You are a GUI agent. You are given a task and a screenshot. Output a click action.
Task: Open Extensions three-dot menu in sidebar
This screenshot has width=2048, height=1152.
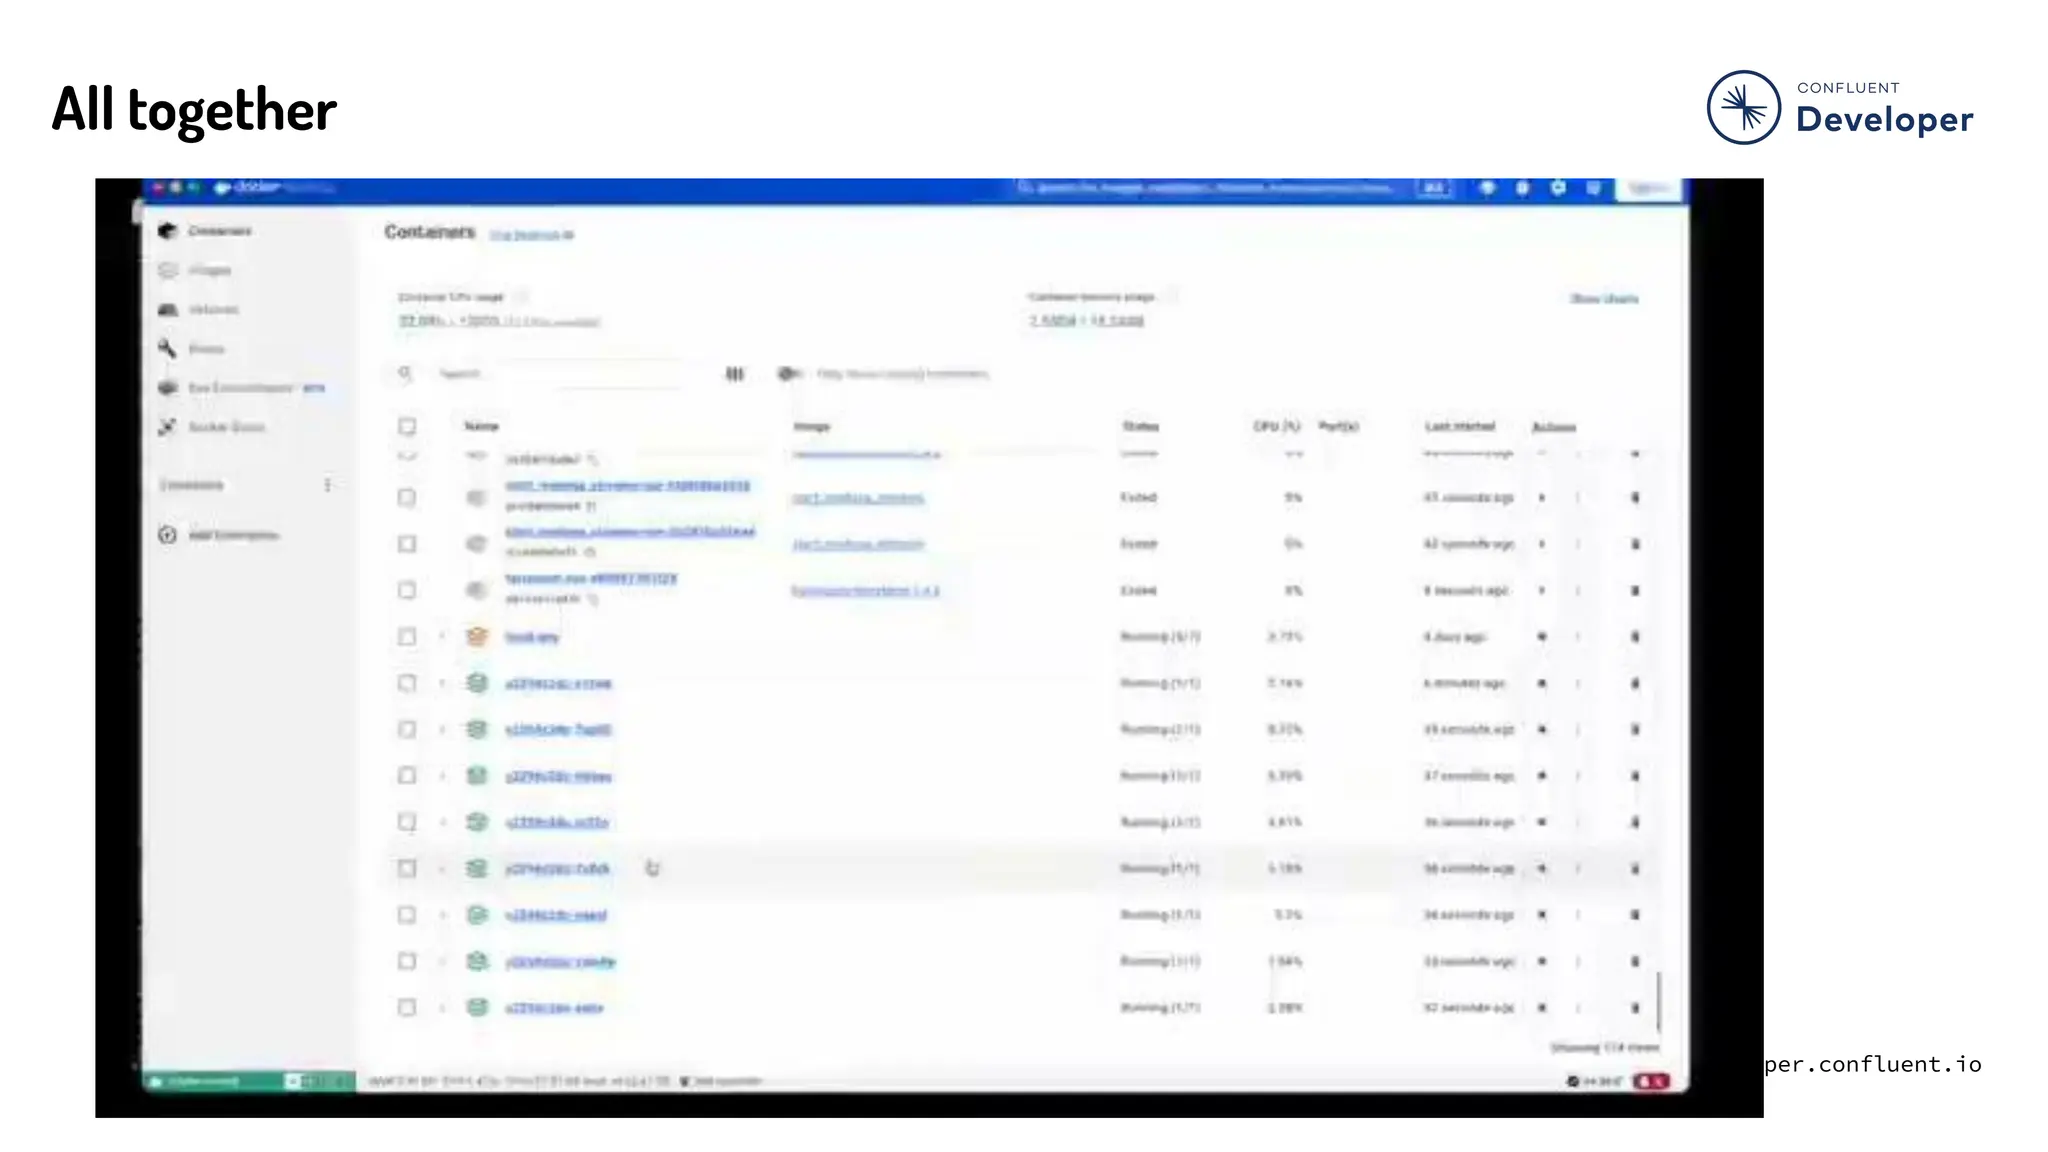click(327, 485)
